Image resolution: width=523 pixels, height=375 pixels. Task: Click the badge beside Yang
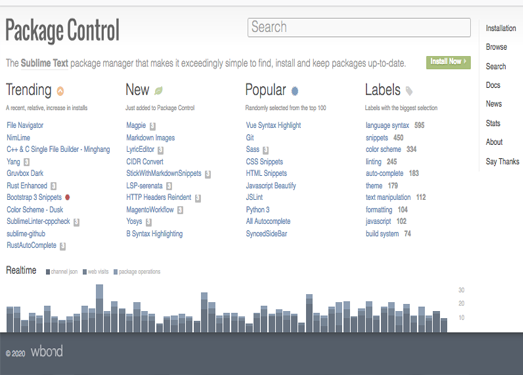point(27,162)
